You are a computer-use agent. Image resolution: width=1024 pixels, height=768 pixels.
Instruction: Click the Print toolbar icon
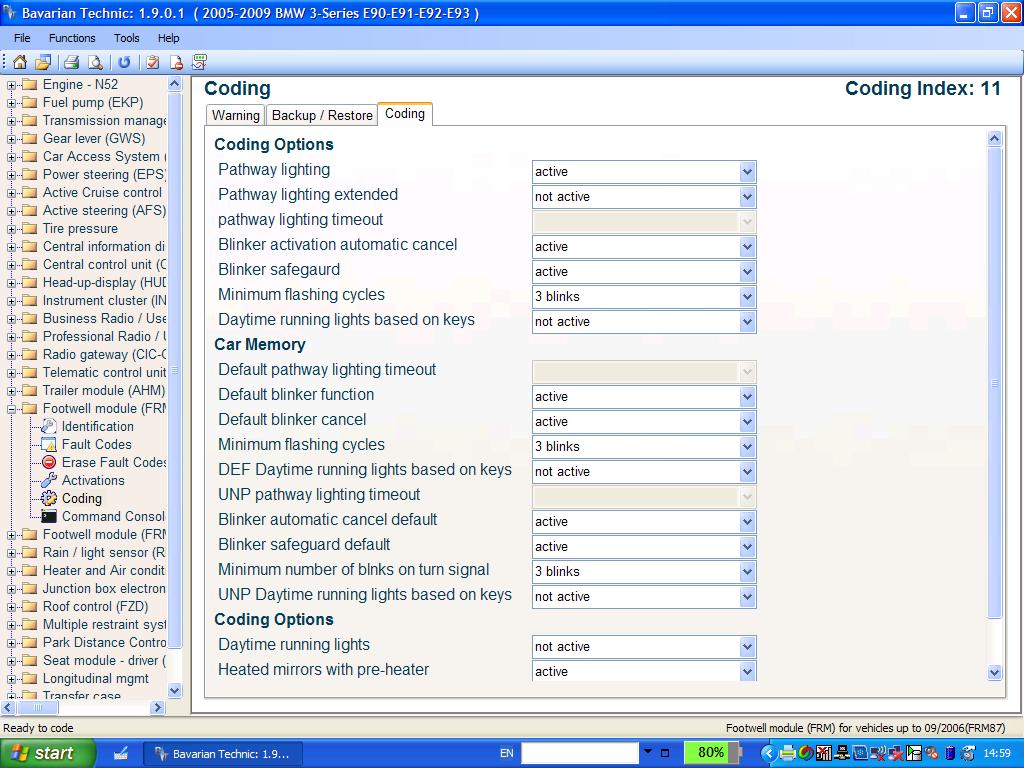tap(71, 62)
